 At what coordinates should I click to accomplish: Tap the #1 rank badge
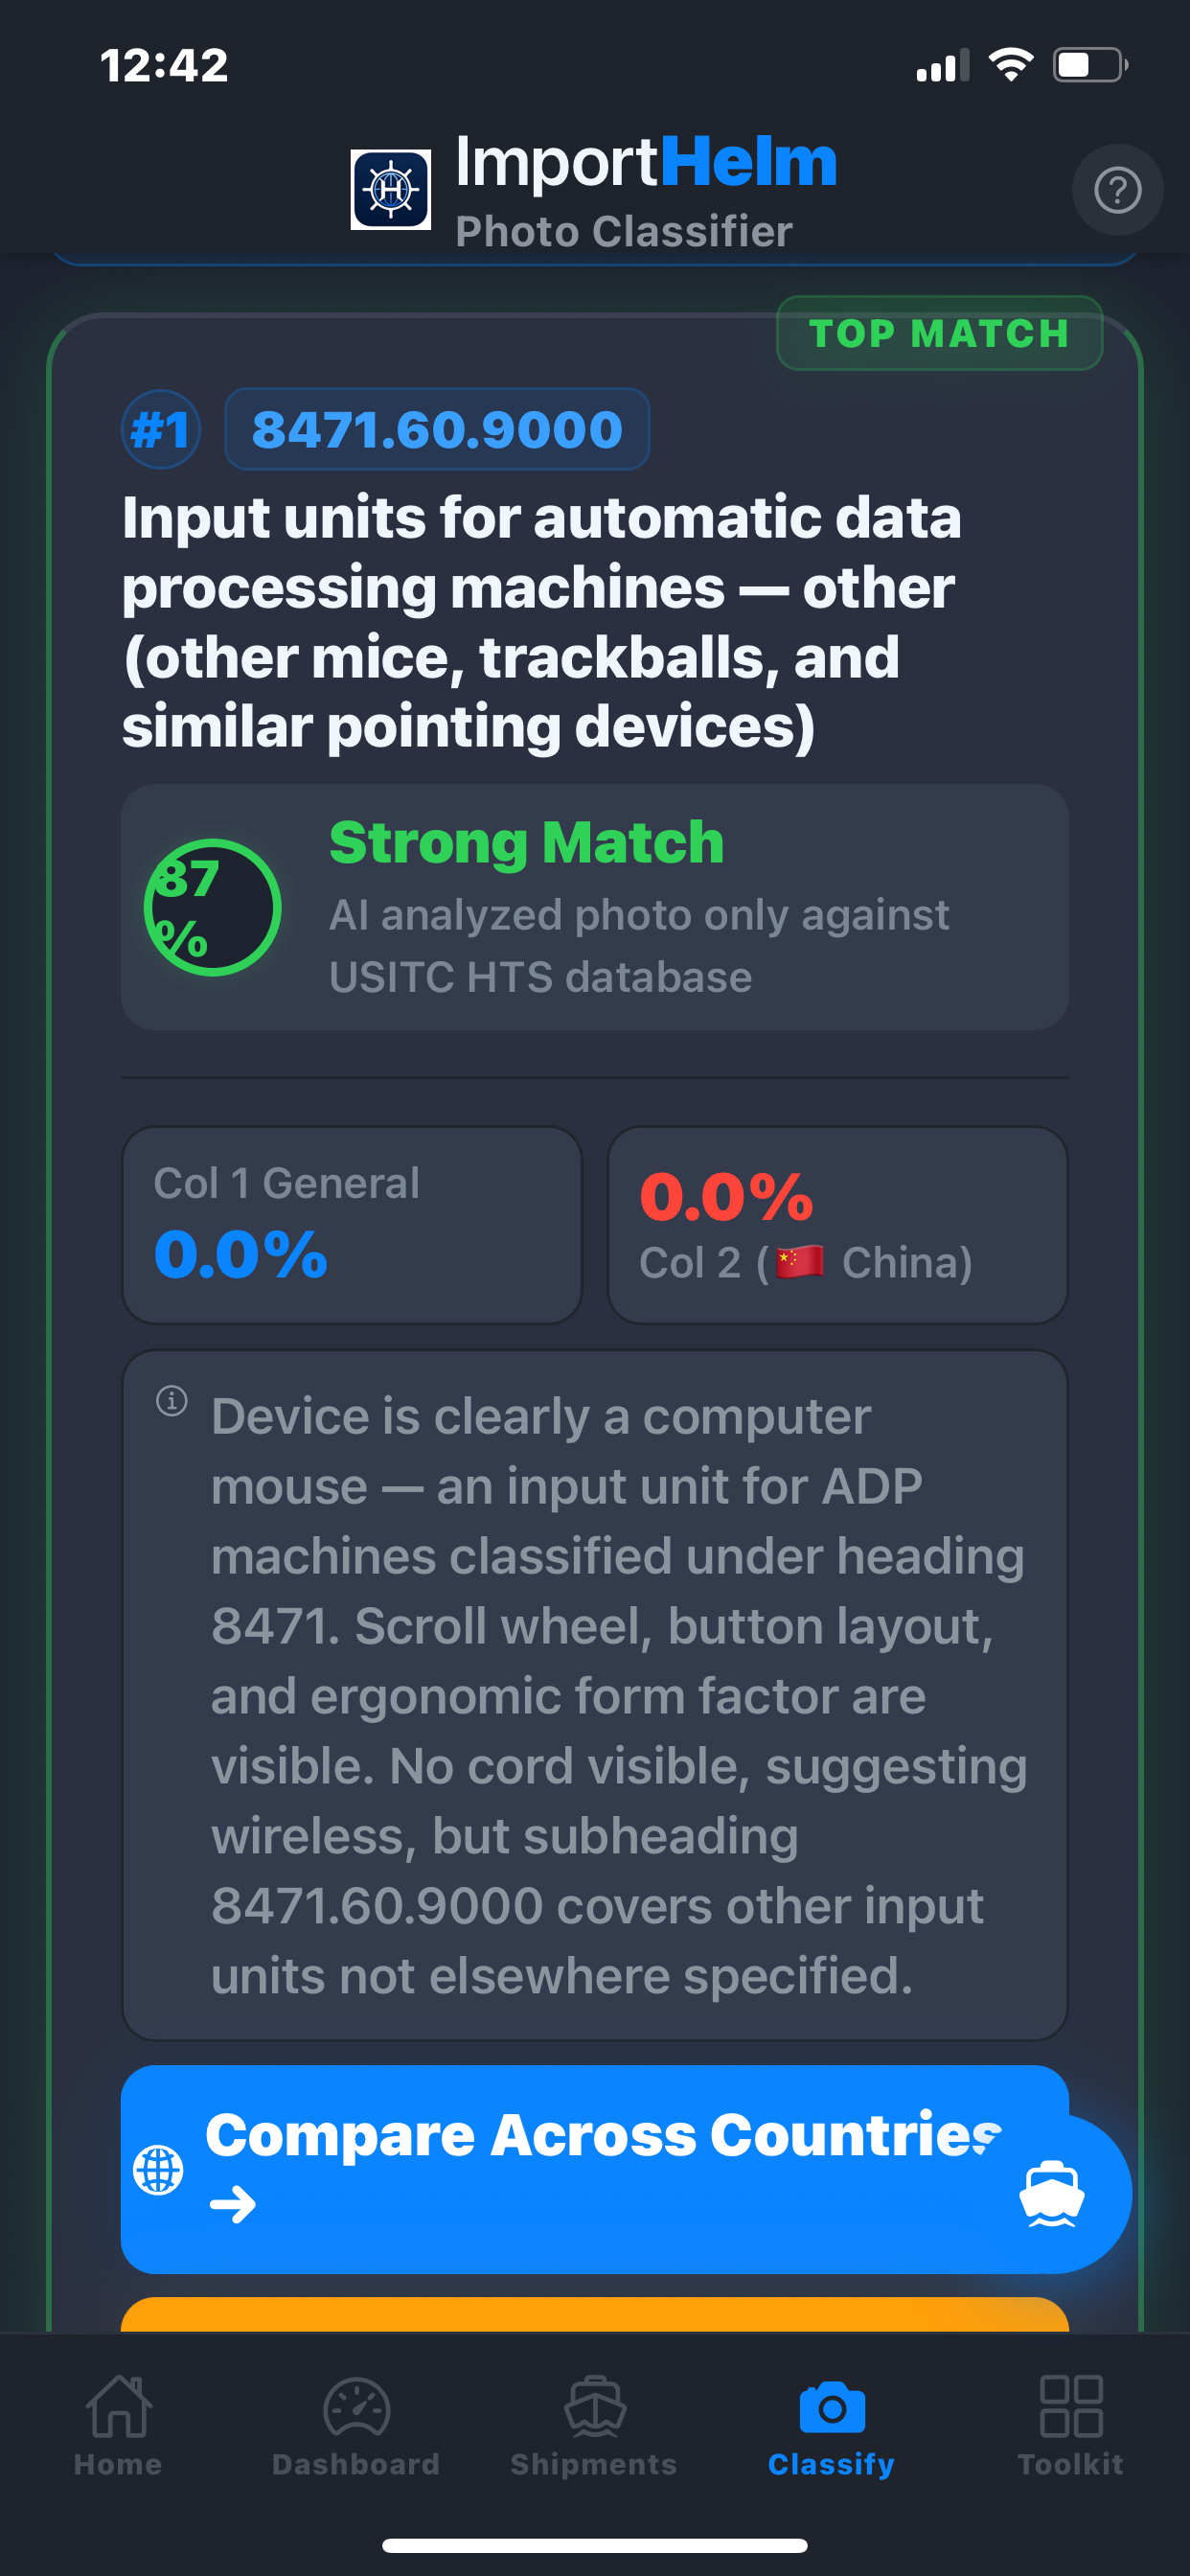point(161,429)
